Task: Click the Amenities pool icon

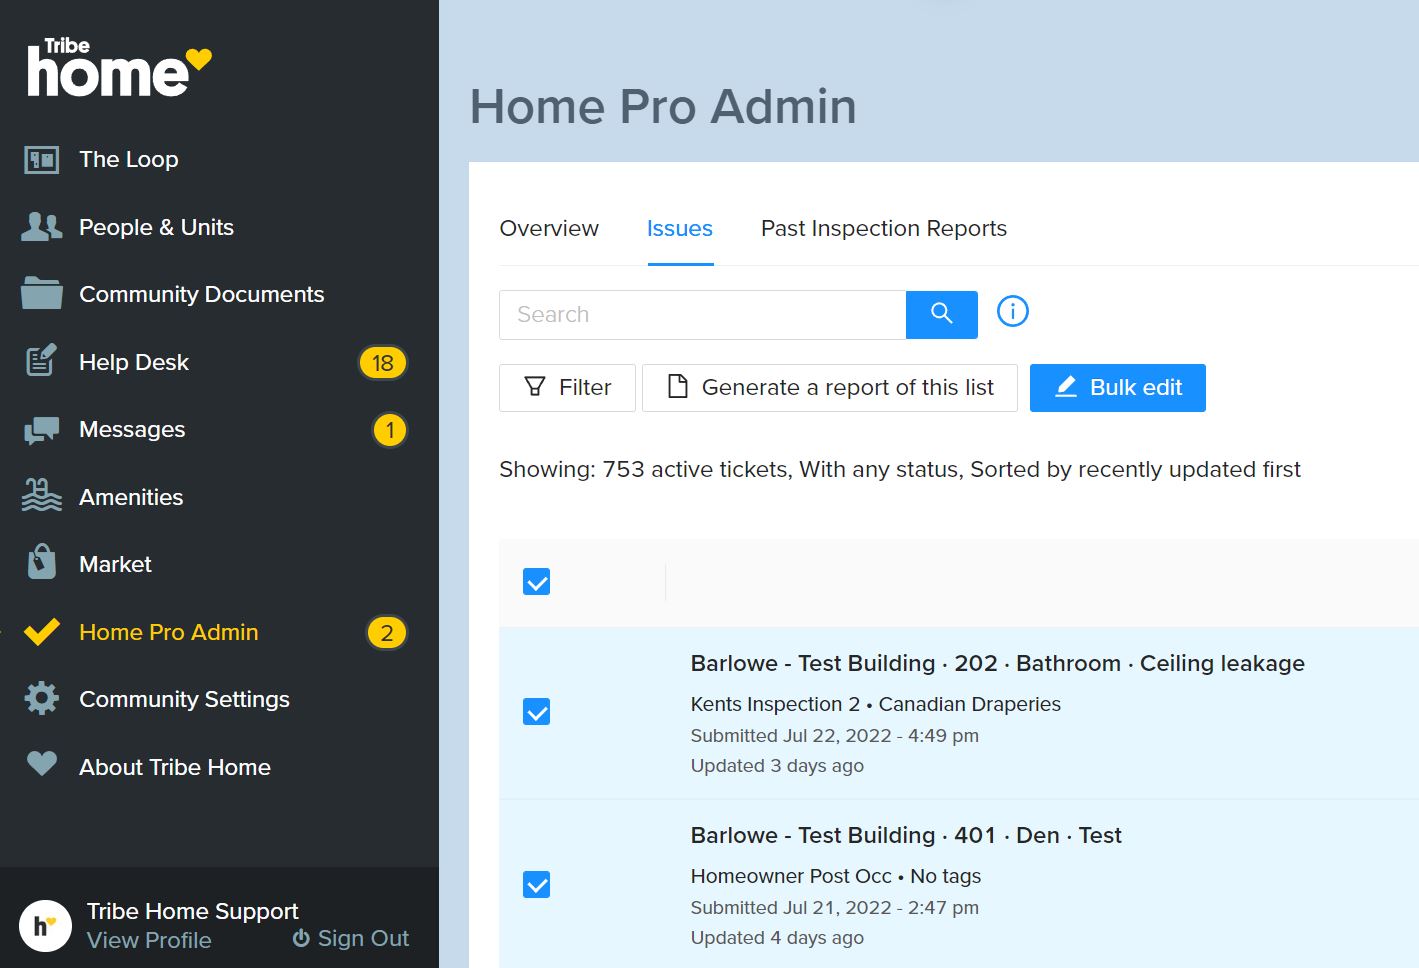Action: click(41, 496)
